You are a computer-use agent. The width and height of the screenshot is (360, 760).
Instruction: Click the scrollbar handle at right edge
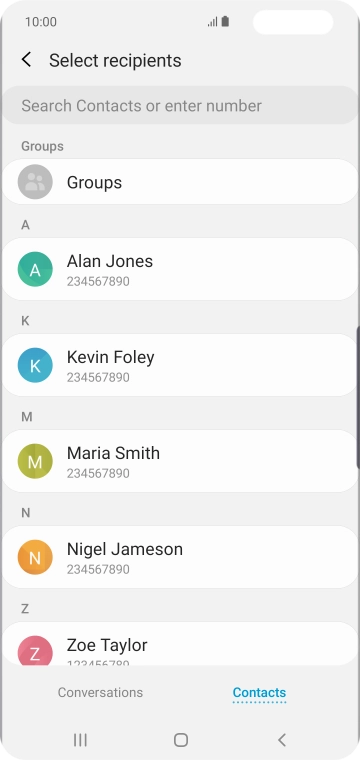point(358,397)
